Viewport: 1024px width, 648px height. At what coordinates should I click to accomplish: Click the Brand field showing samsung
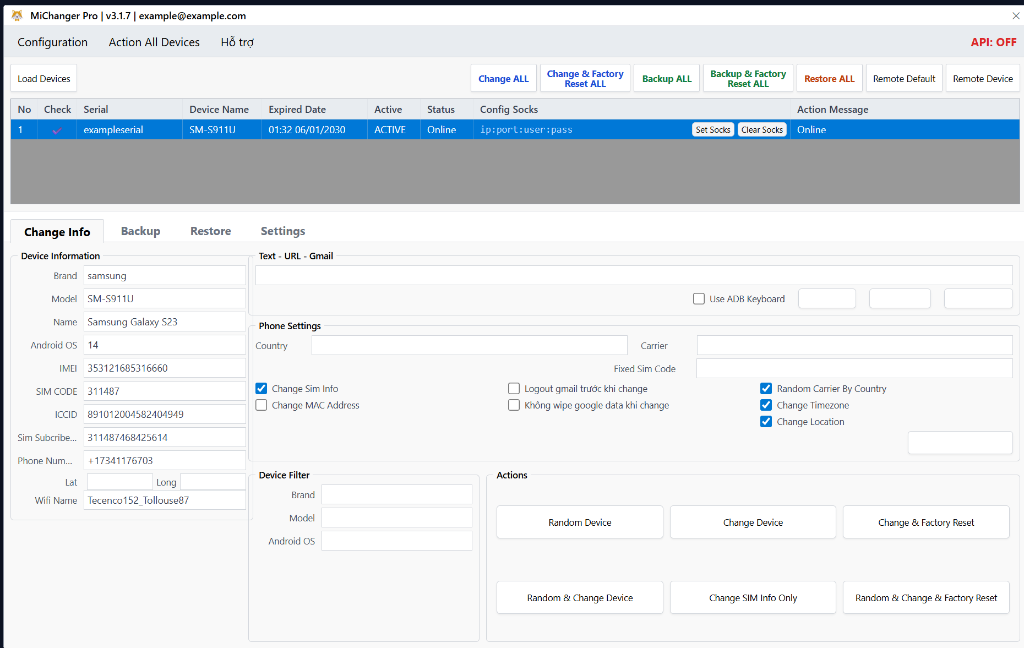pos(164,276)
